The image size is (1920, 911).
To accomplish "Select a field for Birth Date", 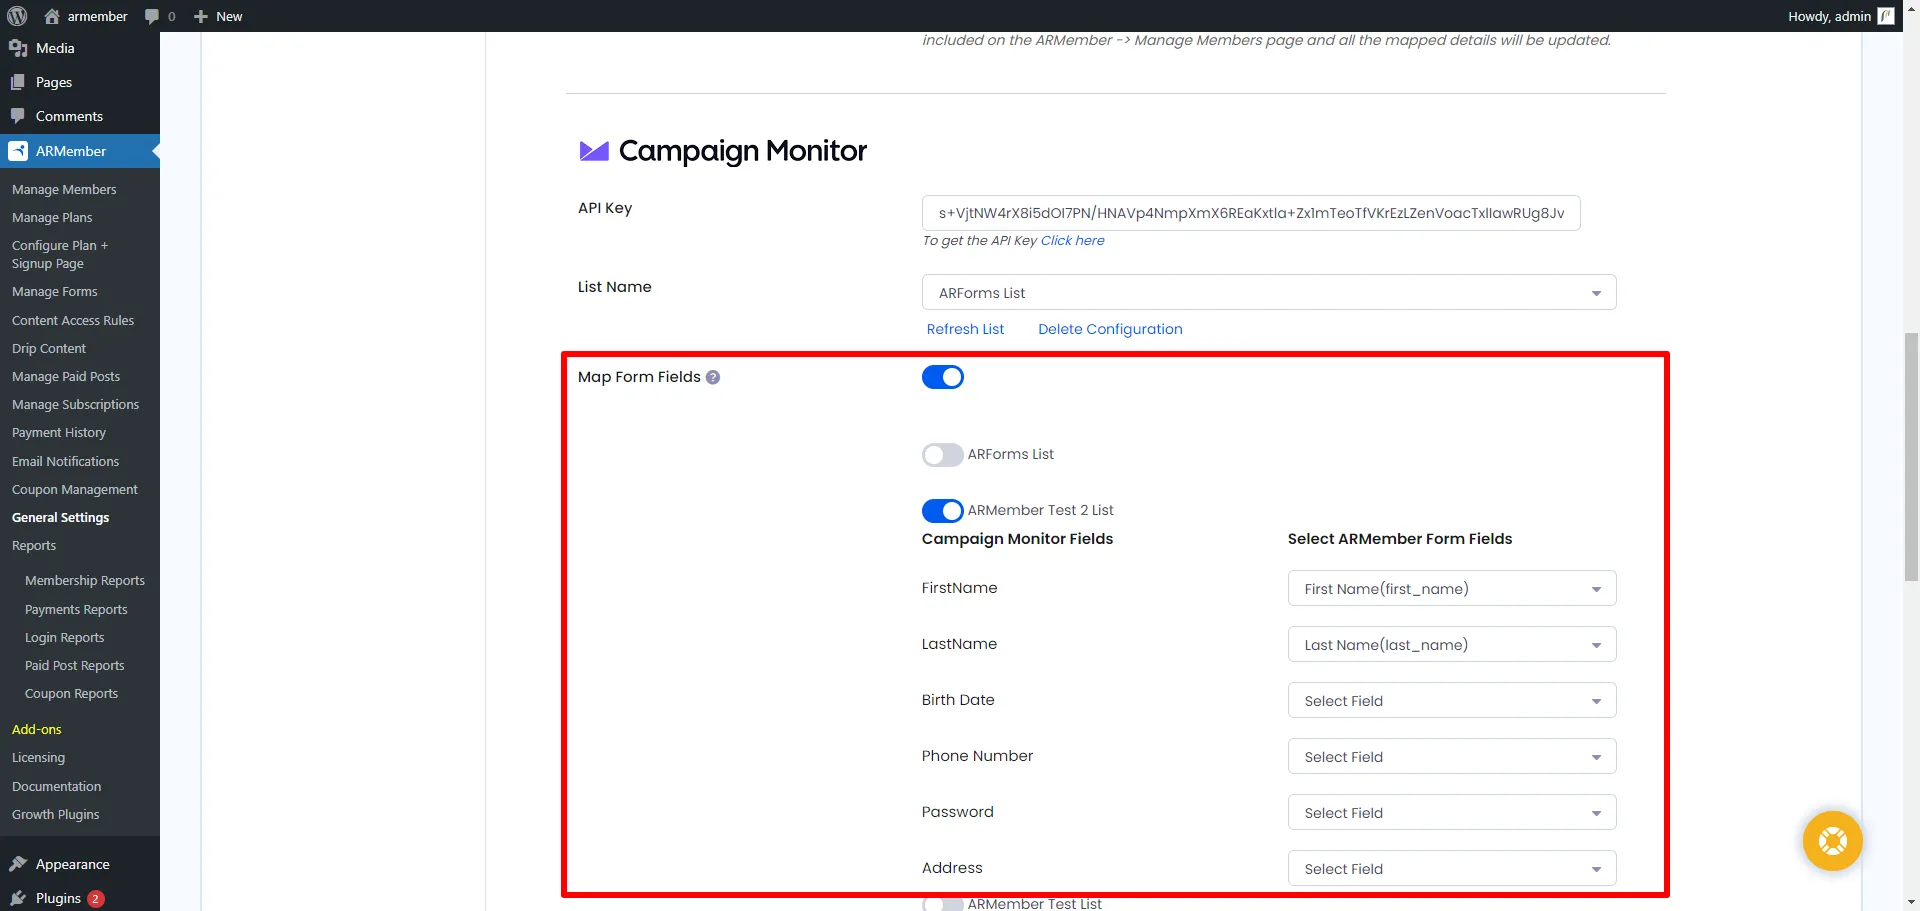I will pyautogui.click(x=1452, y=701).
